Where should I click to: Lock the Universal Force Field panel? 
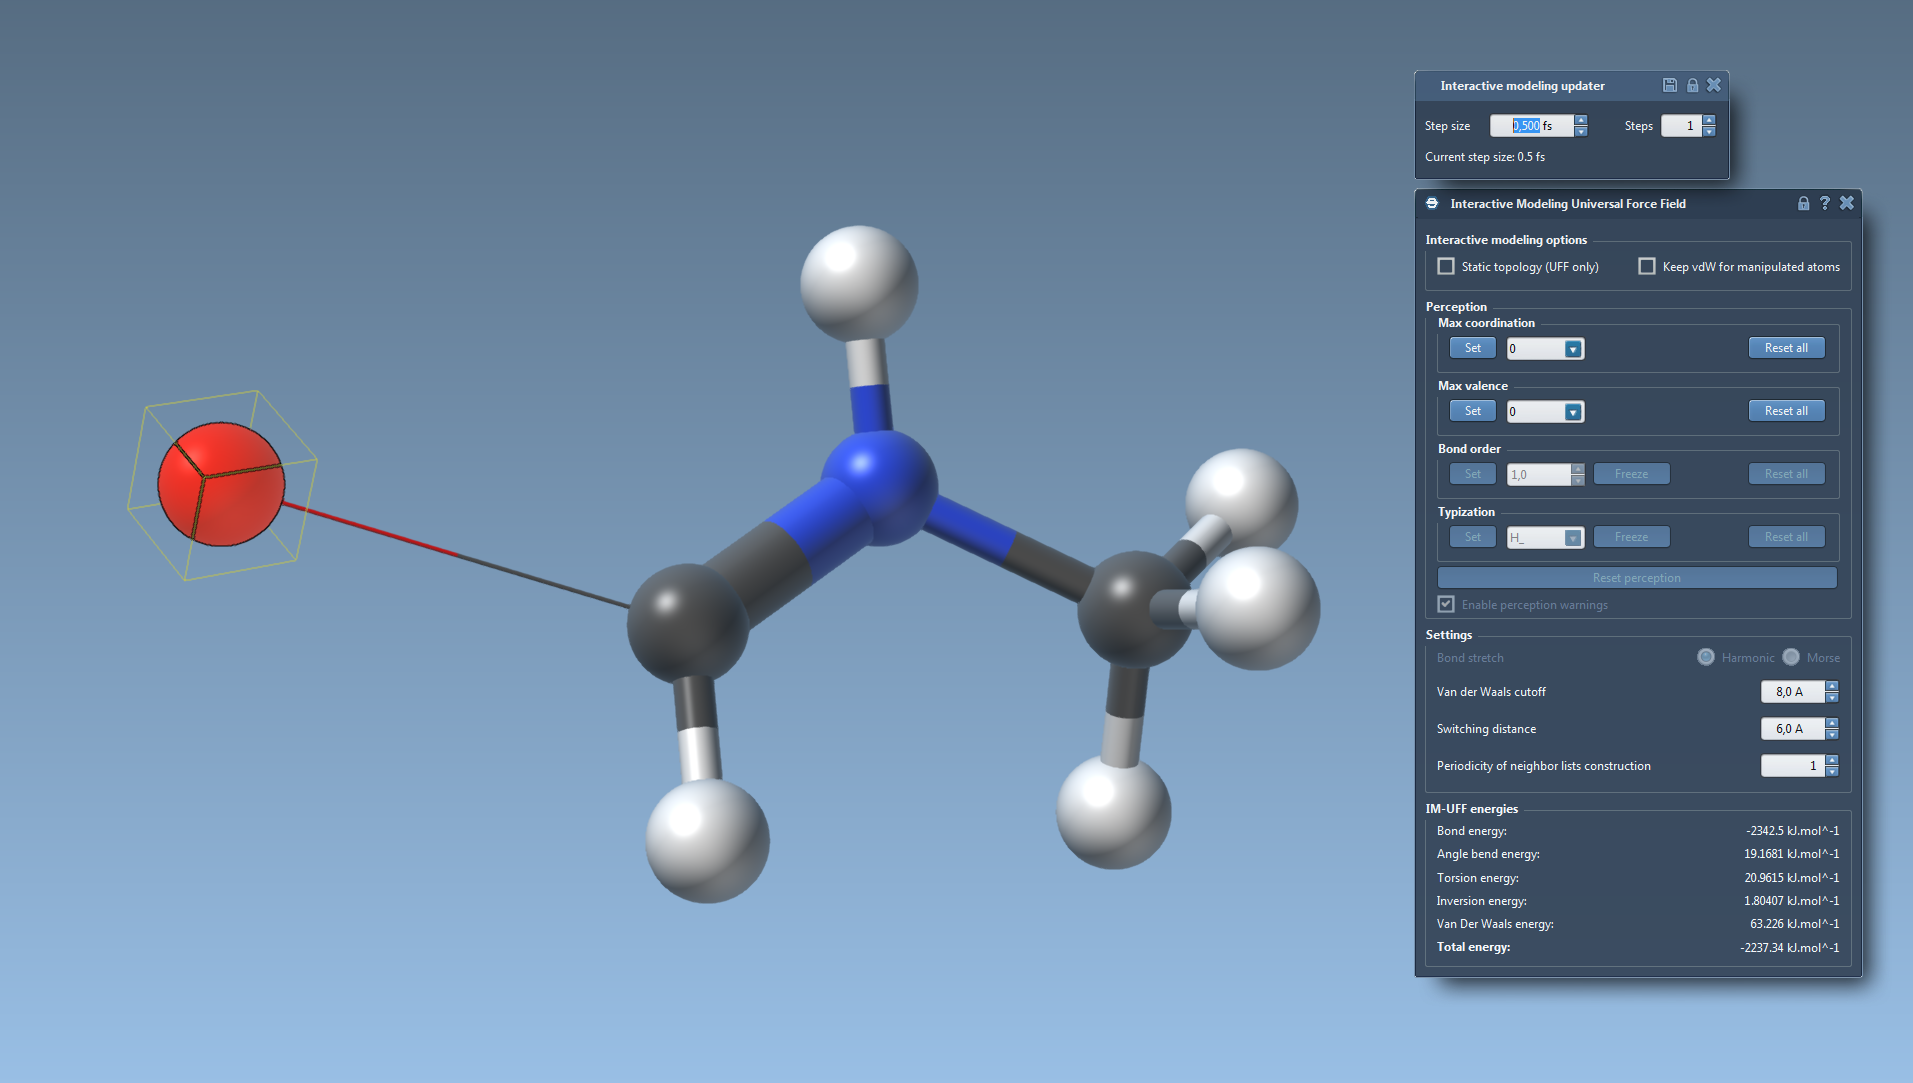tap(1803, 203)
